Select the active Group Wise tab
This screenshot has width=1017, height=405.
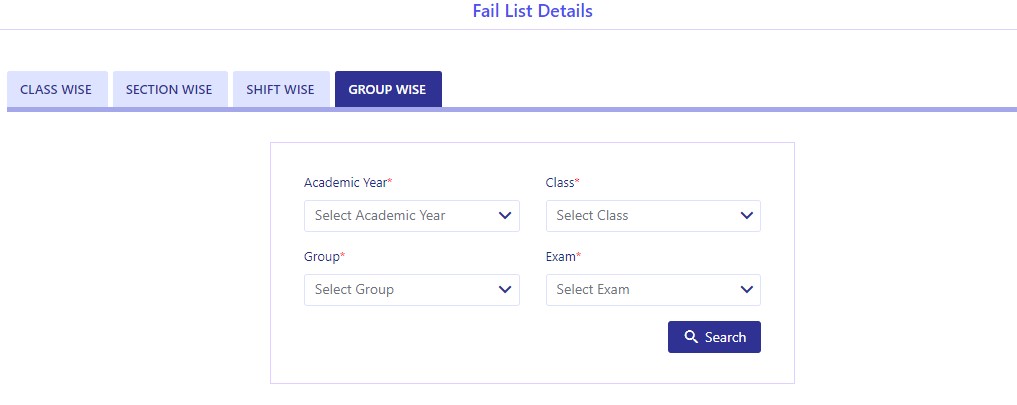pos(388,89)
